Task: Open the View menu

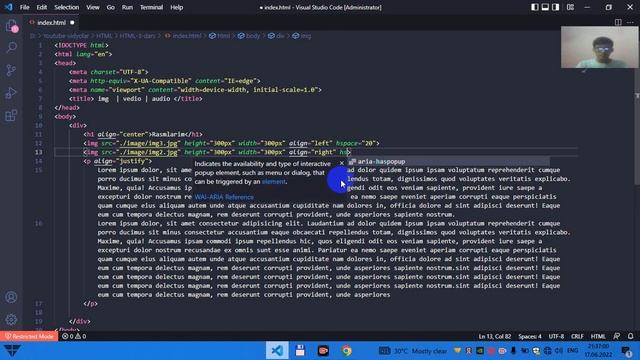Action: [x=93, y=7]
